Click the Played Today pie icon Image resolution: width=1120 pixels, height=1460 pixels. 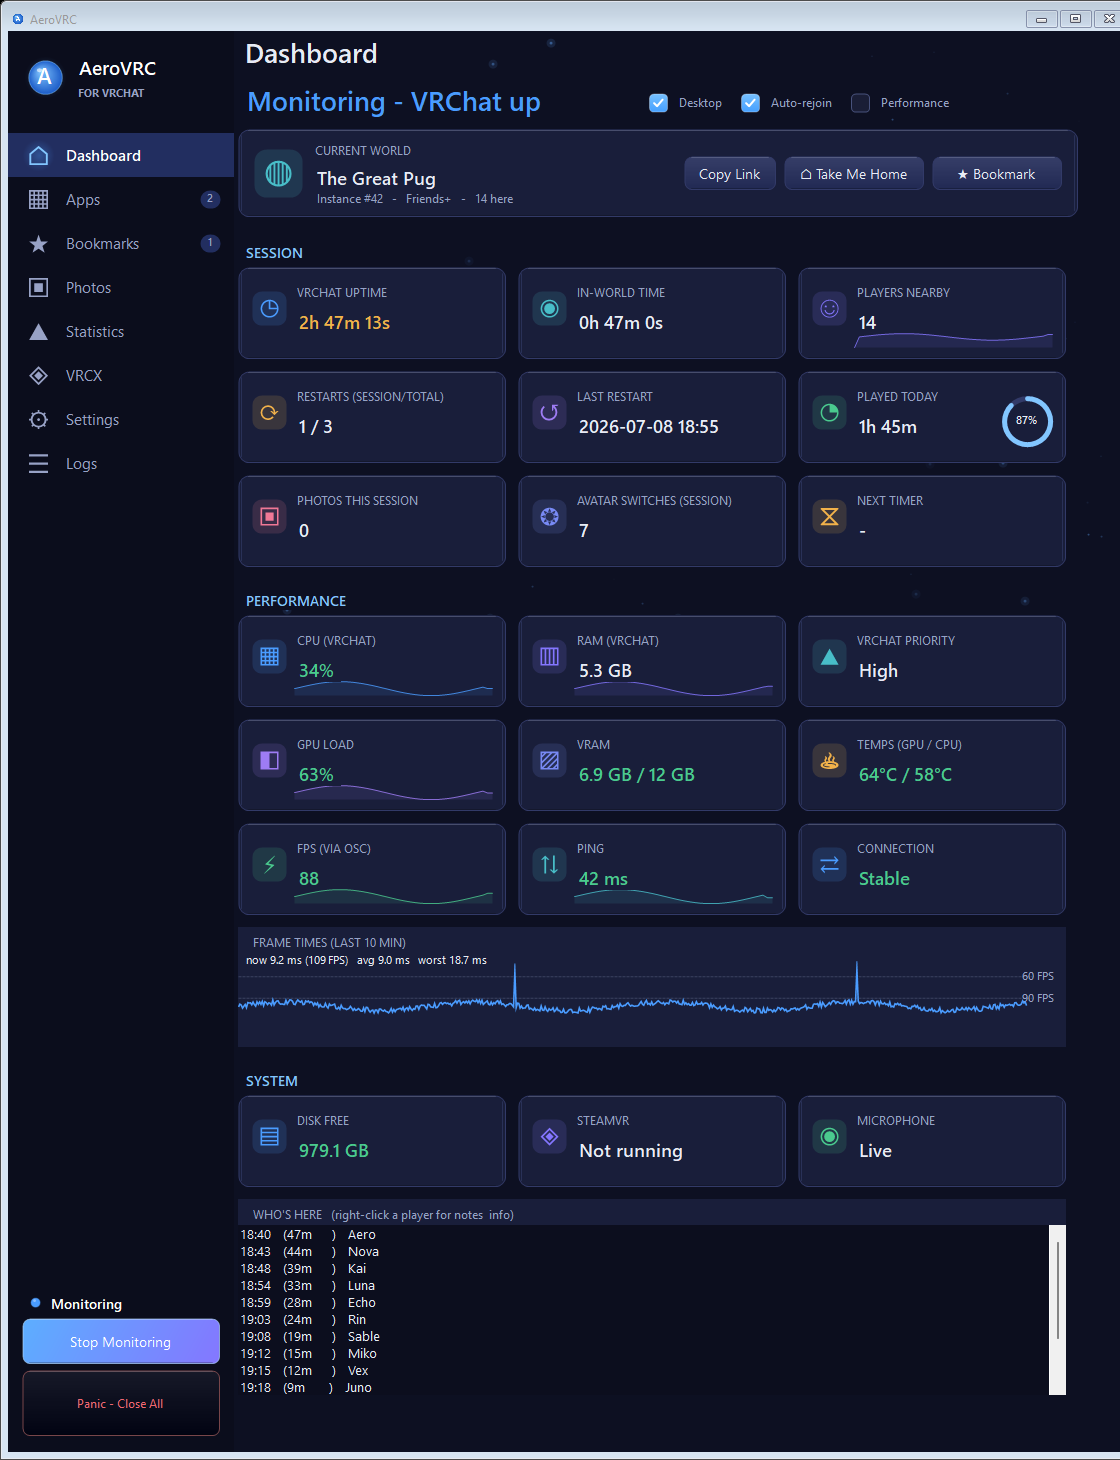pyautogui.click(x=830, y=413)
